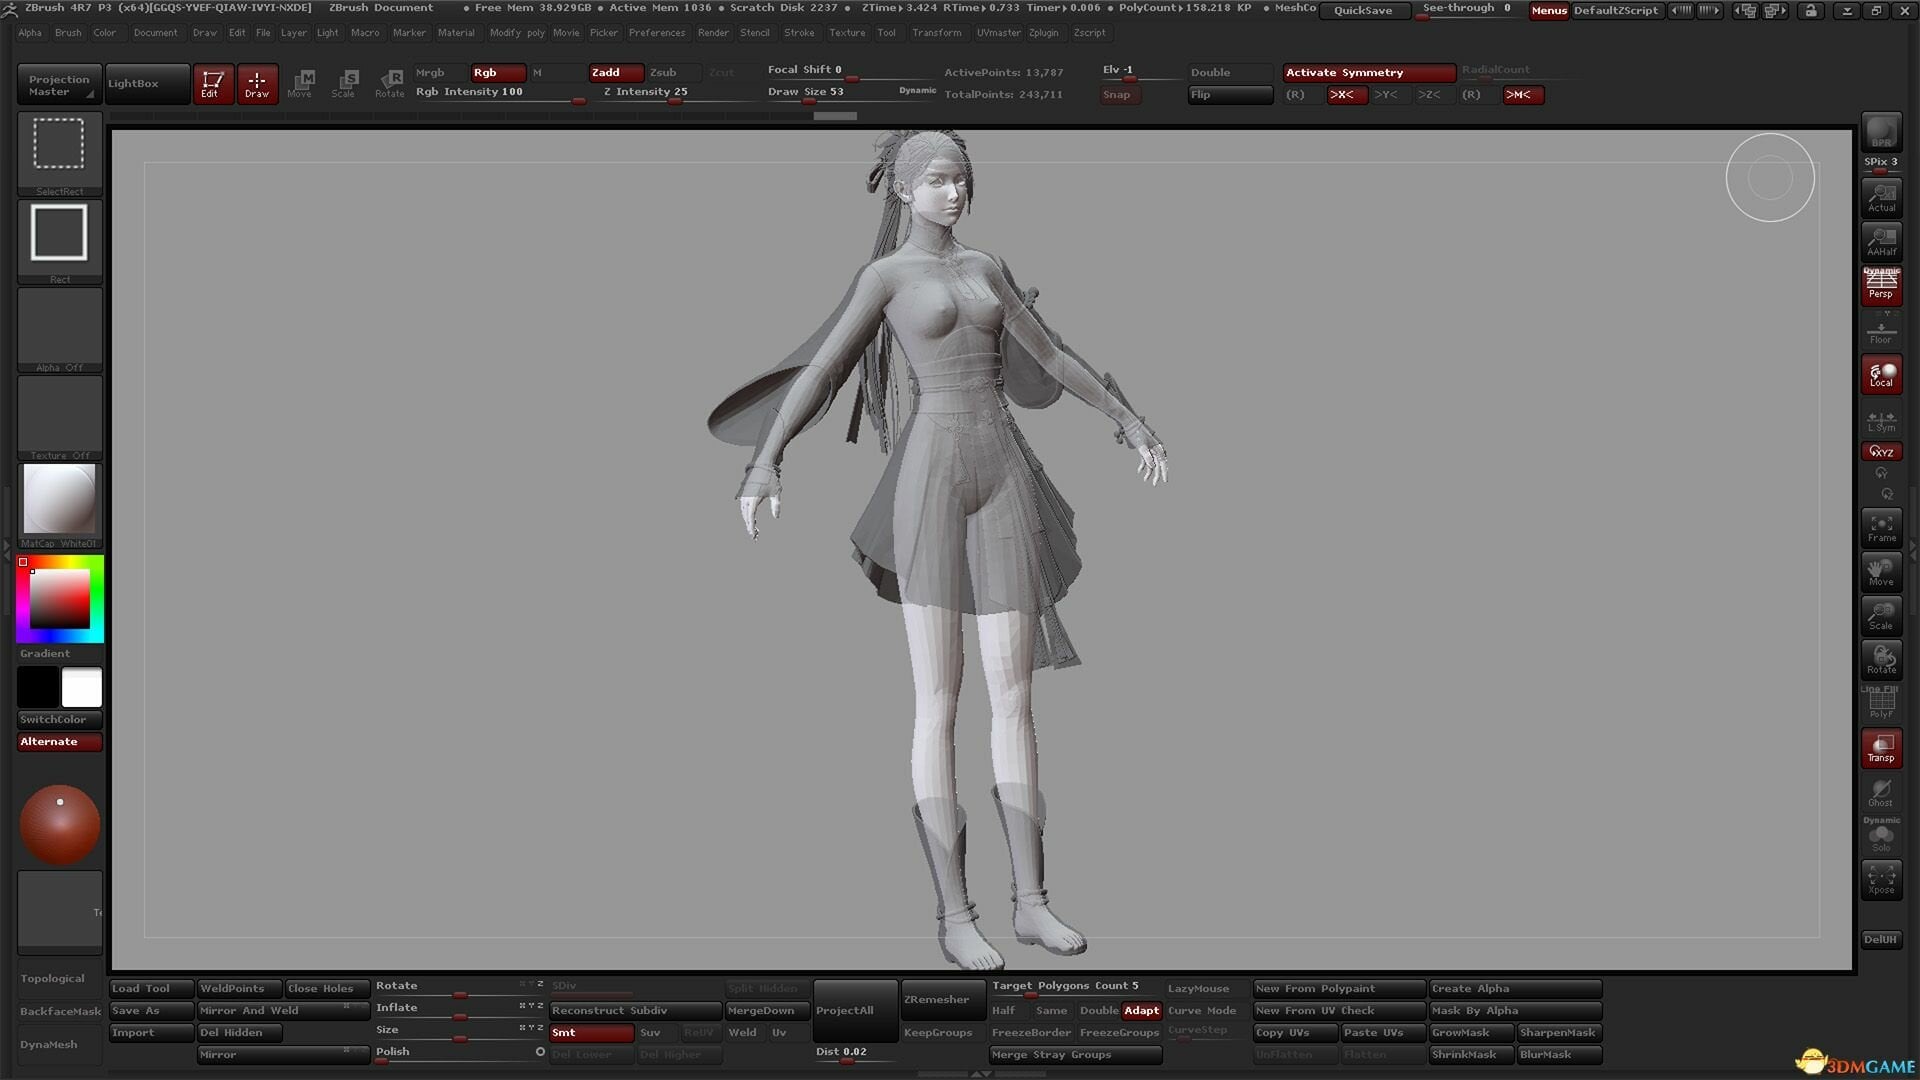
Task: Open the SelectRect brush thumbnail
Action: (60, 153)
